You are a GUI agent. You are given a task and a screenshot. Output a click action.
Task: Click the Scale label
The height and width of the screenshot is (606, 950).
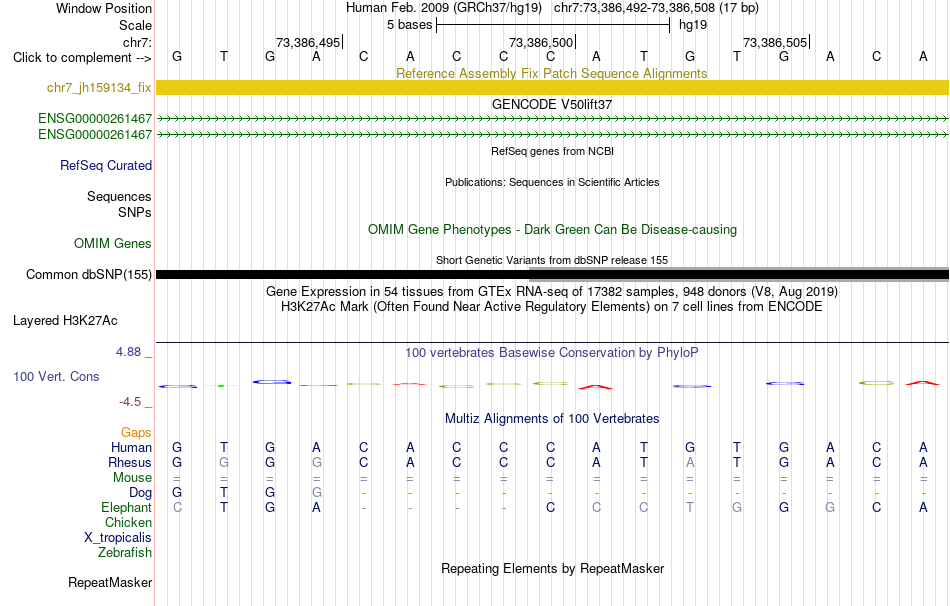coord(135,25)
